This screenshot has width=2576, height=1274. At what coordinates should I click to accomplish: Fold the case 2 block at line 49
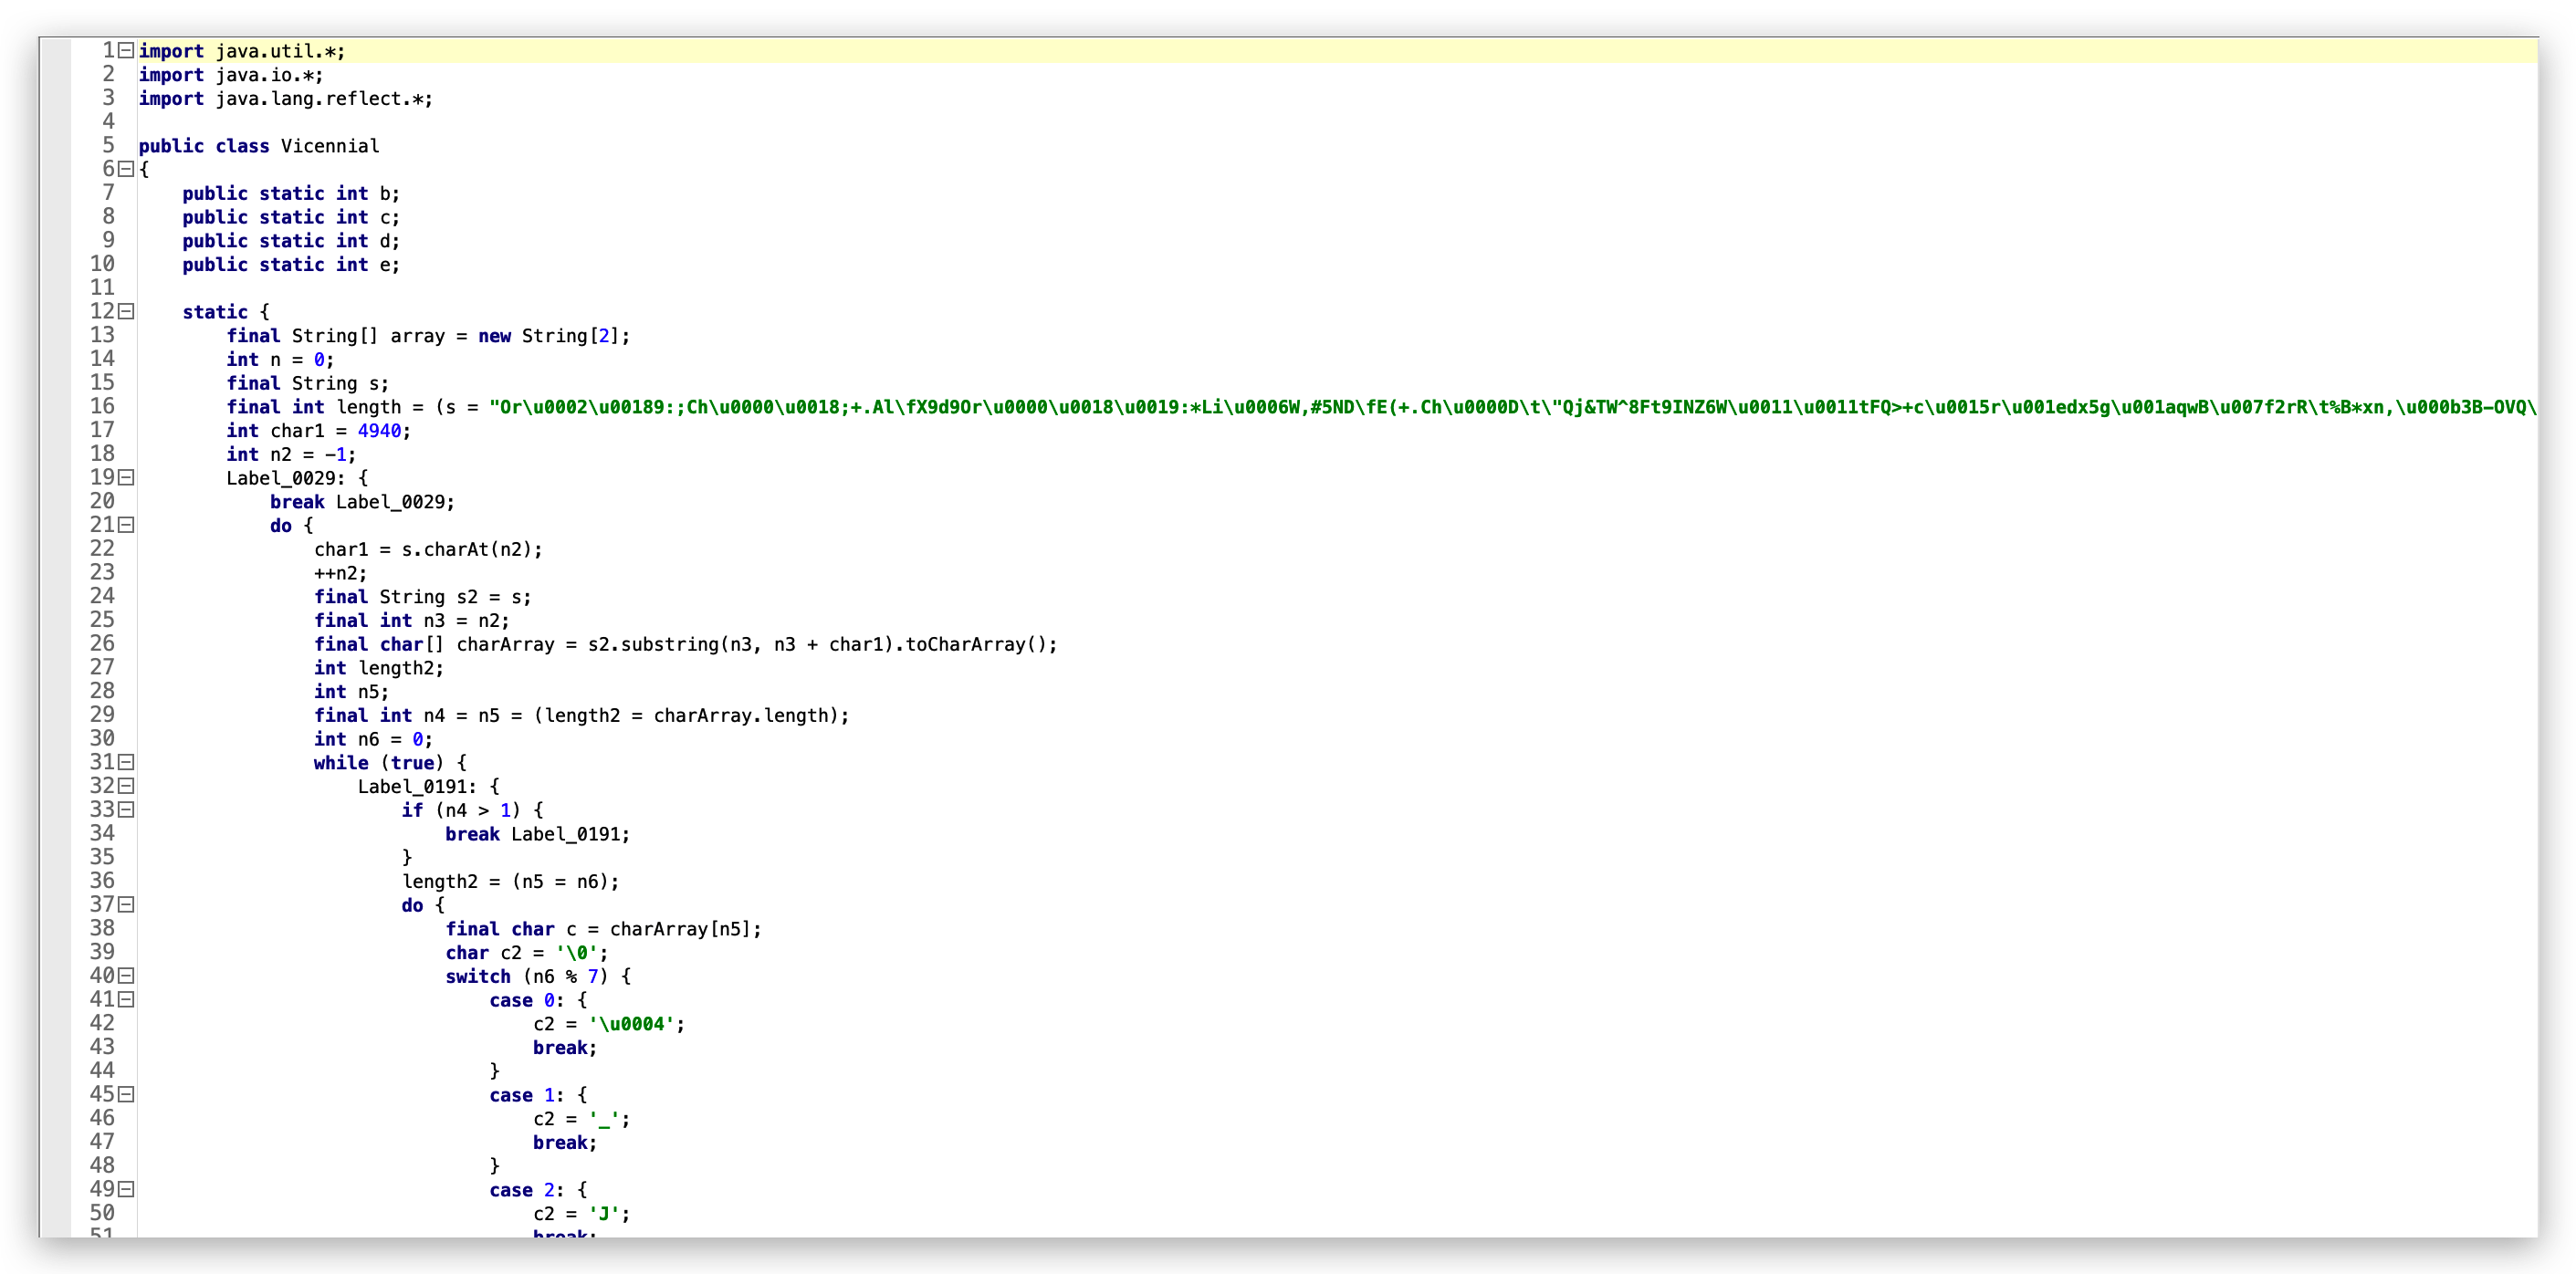point(126,1189)
